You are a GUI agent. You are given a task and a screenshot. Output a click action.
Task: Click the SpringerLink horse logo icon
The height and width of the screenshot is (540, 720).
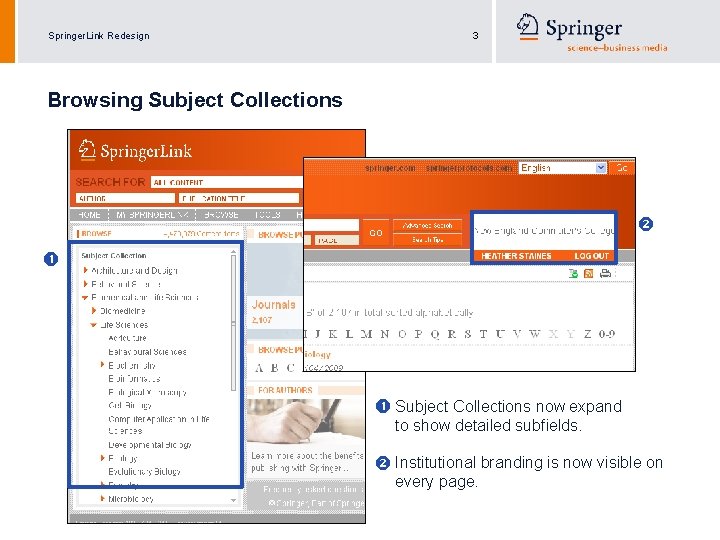pyautogui.click(x=87, y=150)
